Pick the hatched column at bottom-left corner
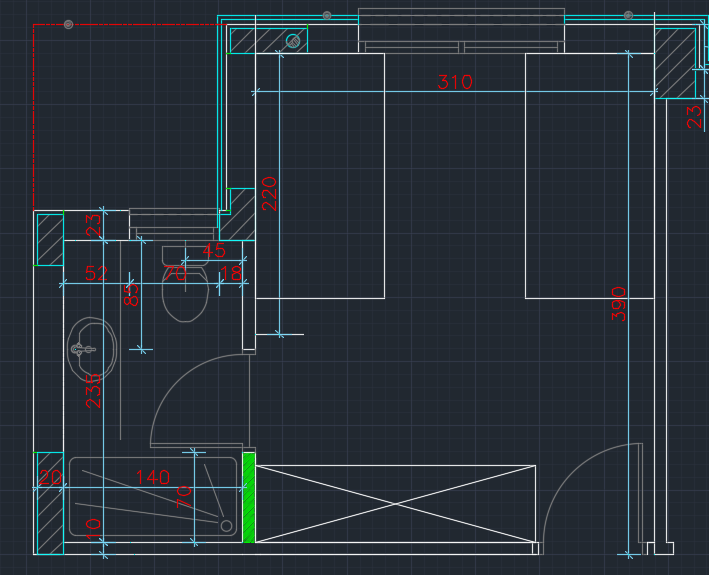709x575 pixels. 50,503
